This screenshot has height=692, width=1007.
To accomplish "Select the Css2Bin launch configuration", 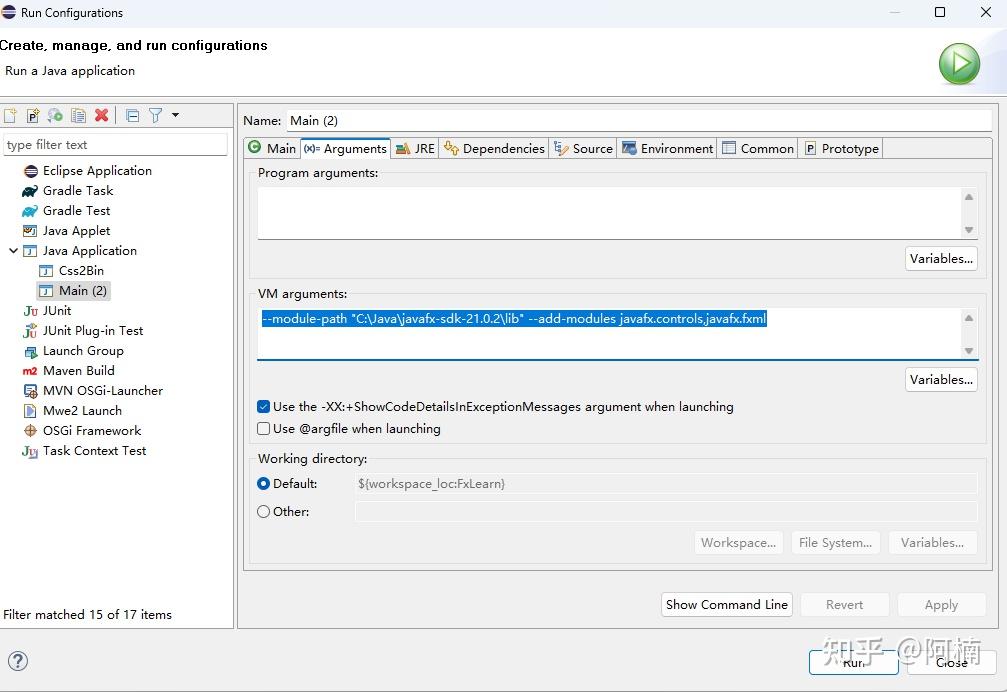I will pos(81,271).
